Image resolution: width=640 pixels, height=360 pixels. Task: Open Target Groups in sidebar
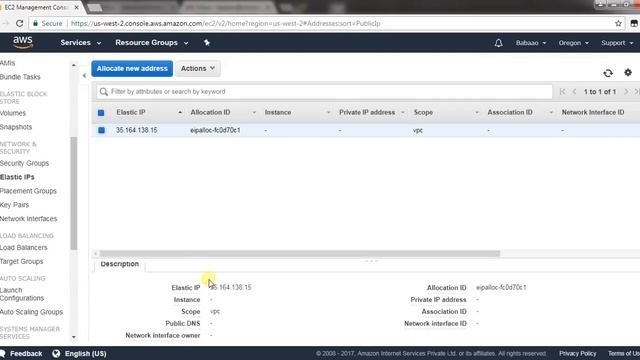(22, 262)
